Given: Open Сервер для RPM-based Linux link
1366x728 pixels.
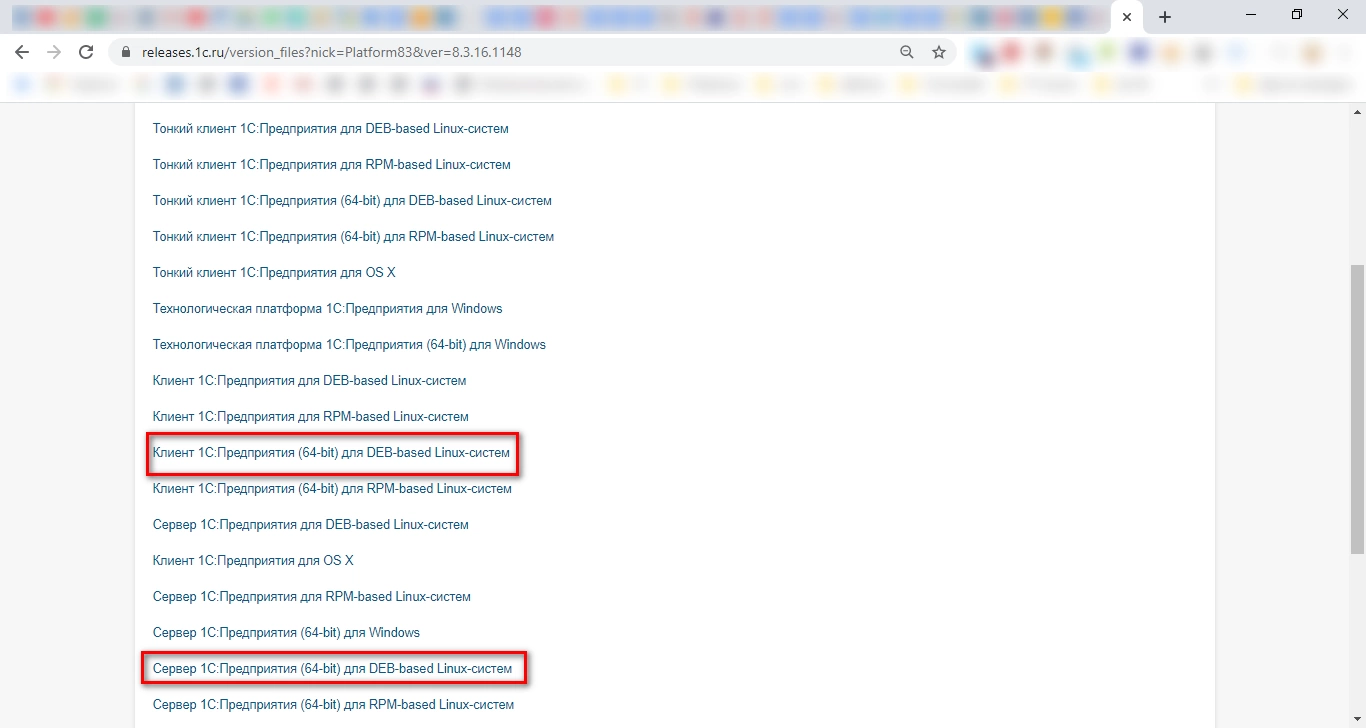Looking at the screenshot, I should pyautogui.click(x=312, y=597).
